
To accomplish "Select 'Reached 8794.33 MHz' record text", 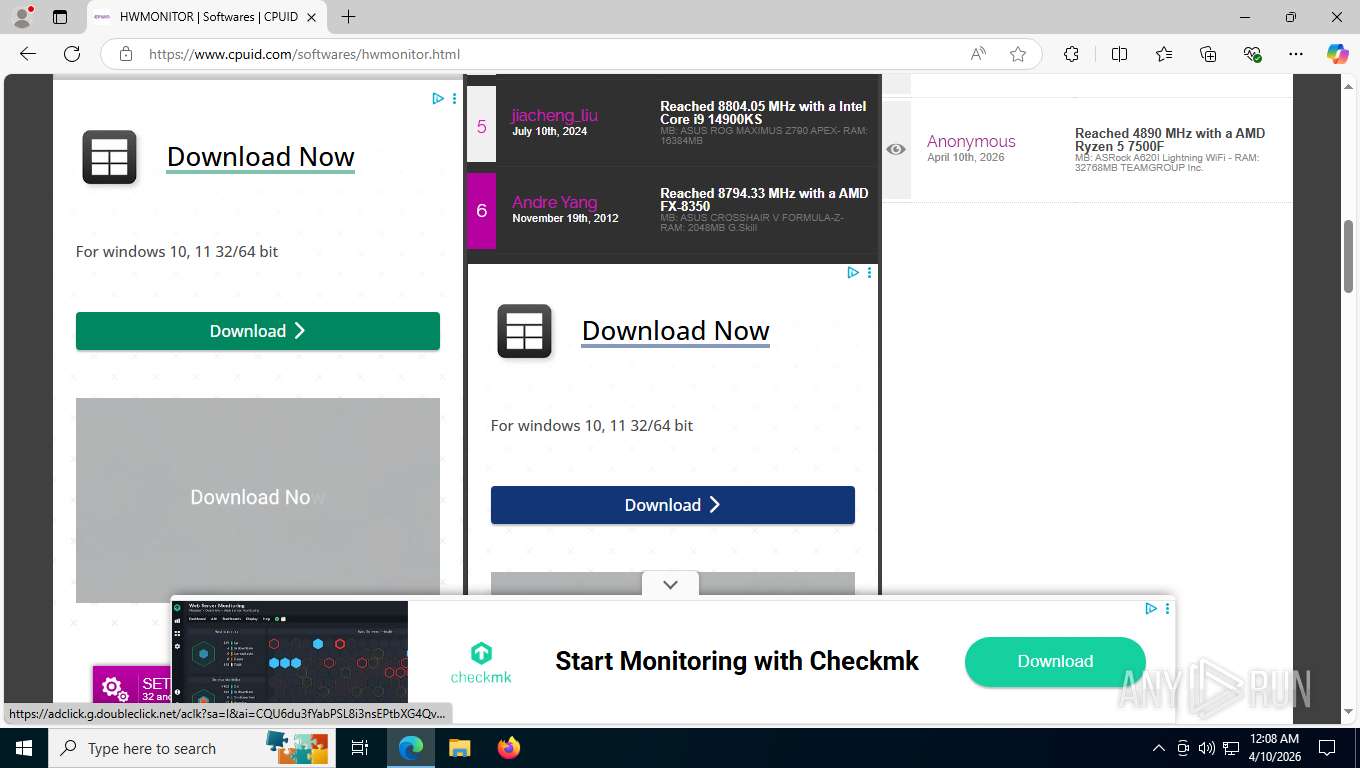I will click(764, 200).
